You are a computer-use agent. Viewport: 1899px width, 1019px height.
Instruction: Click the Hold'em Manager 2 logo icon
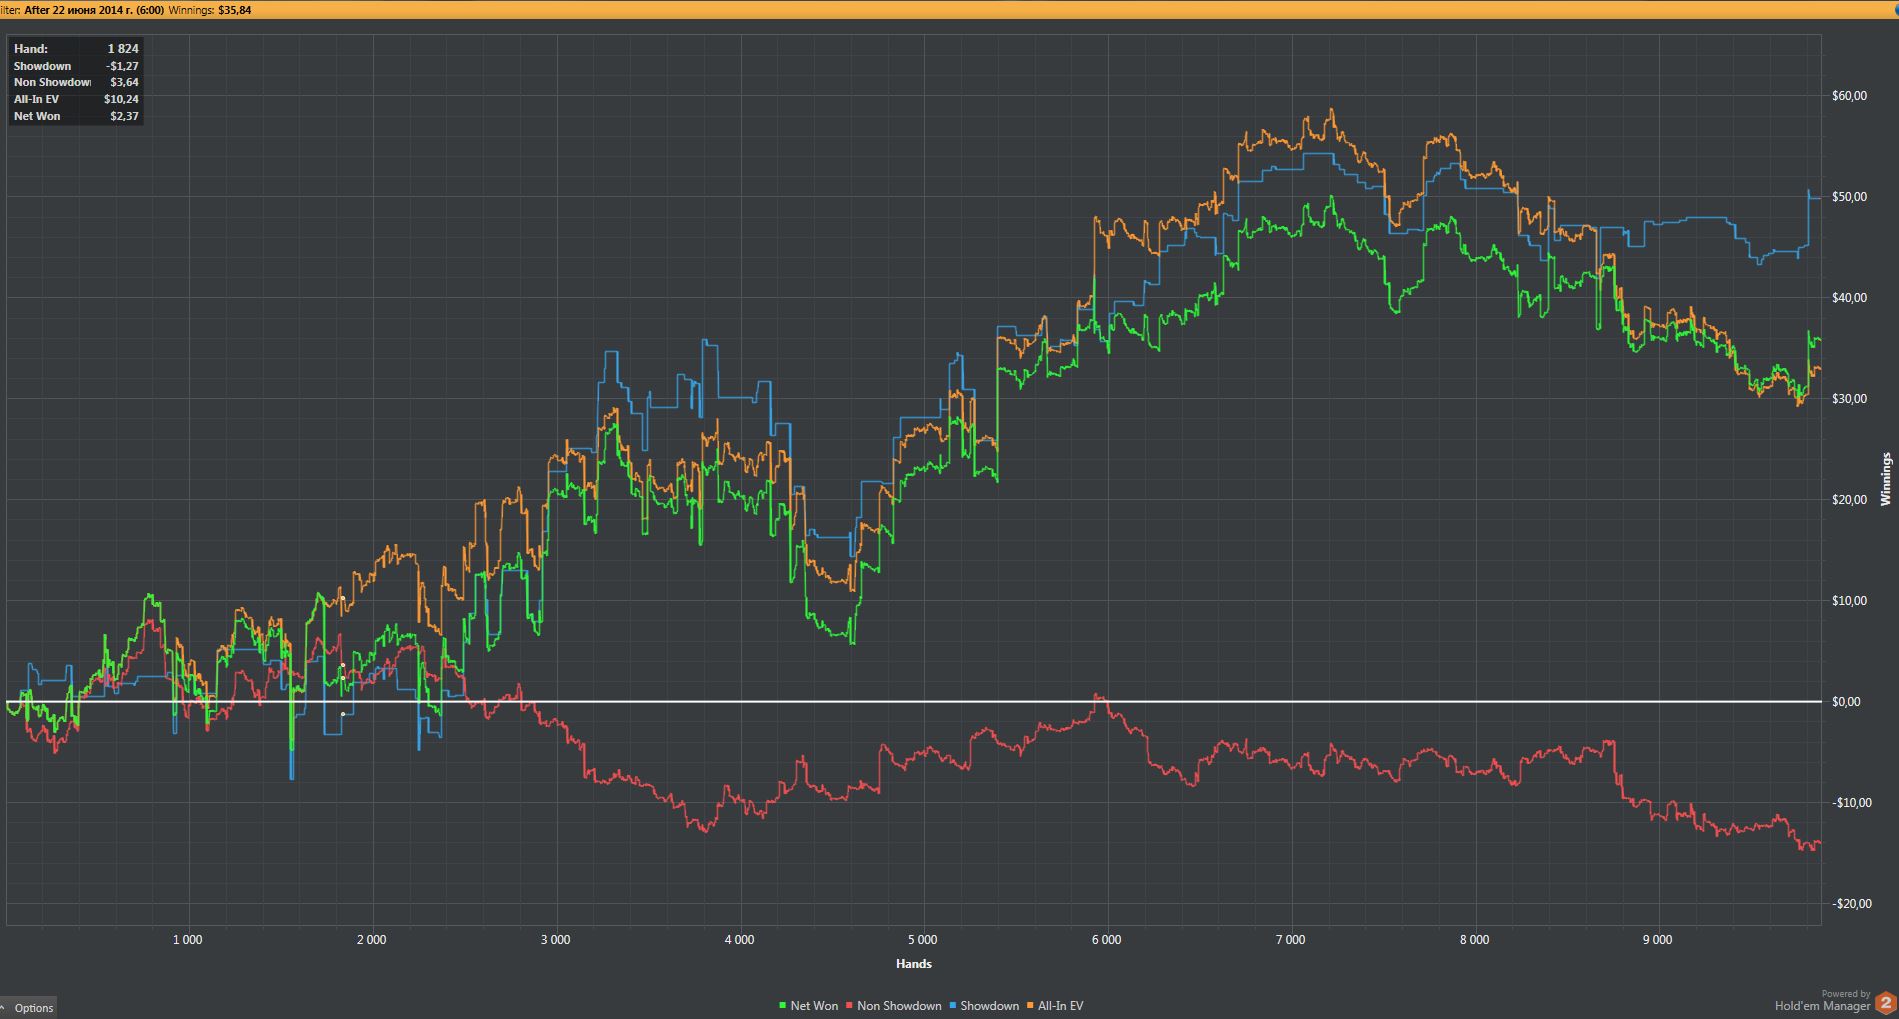click(1885, 1002)
